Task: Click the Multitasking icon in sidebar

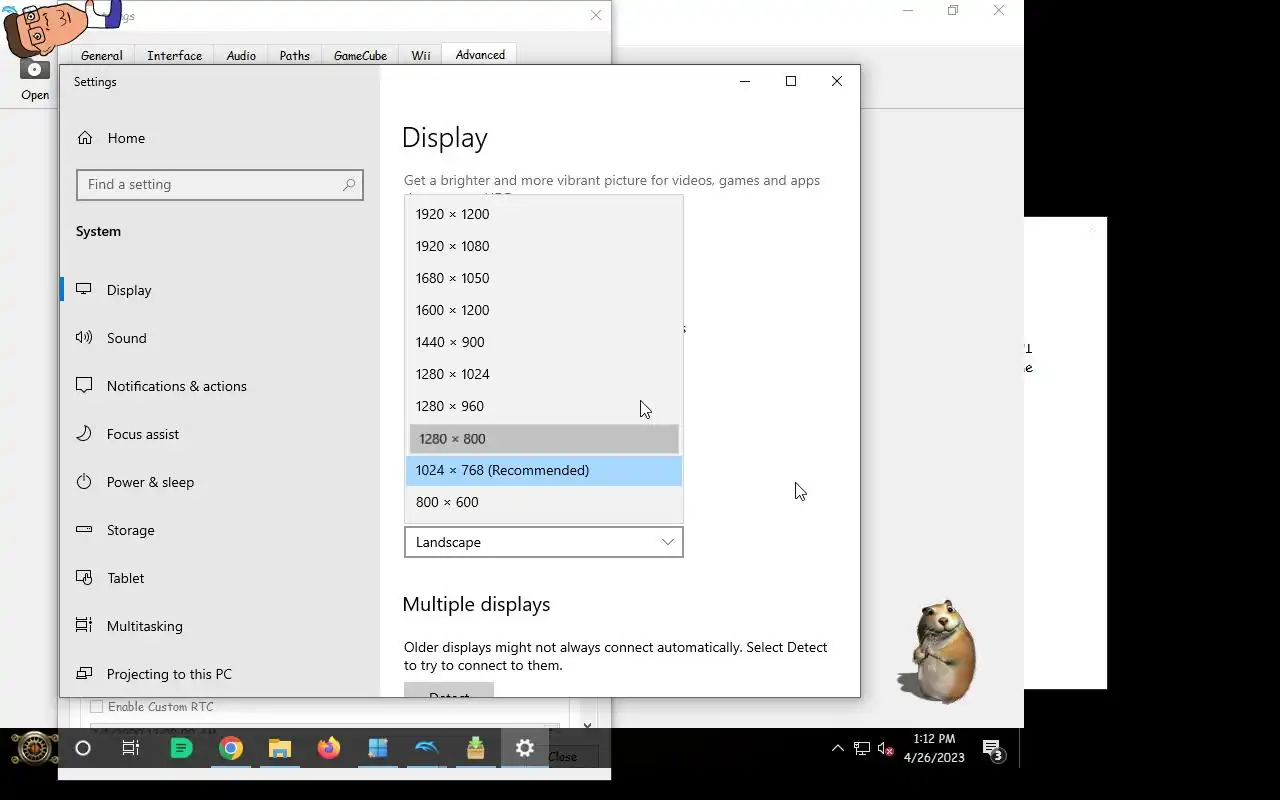Action: point(84,626)
